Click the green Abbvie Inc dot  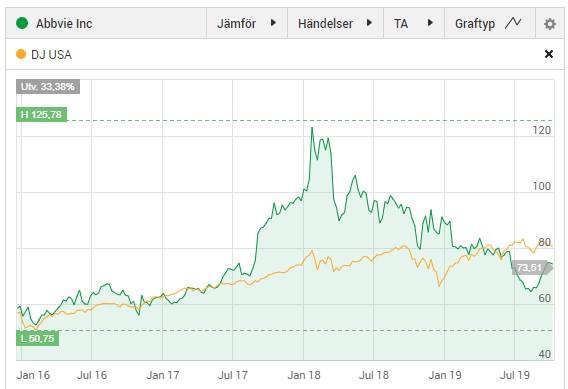[22, 23]
